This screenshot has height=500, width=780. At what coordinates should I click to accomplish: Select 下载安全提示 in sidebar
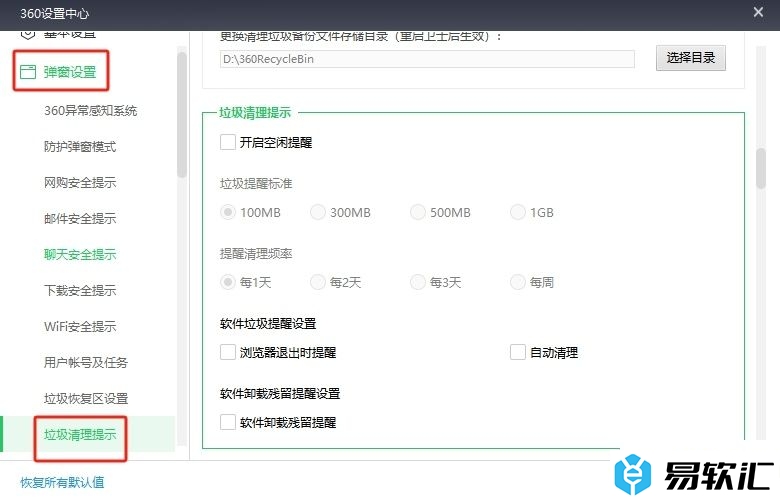(x=80, y=291)
